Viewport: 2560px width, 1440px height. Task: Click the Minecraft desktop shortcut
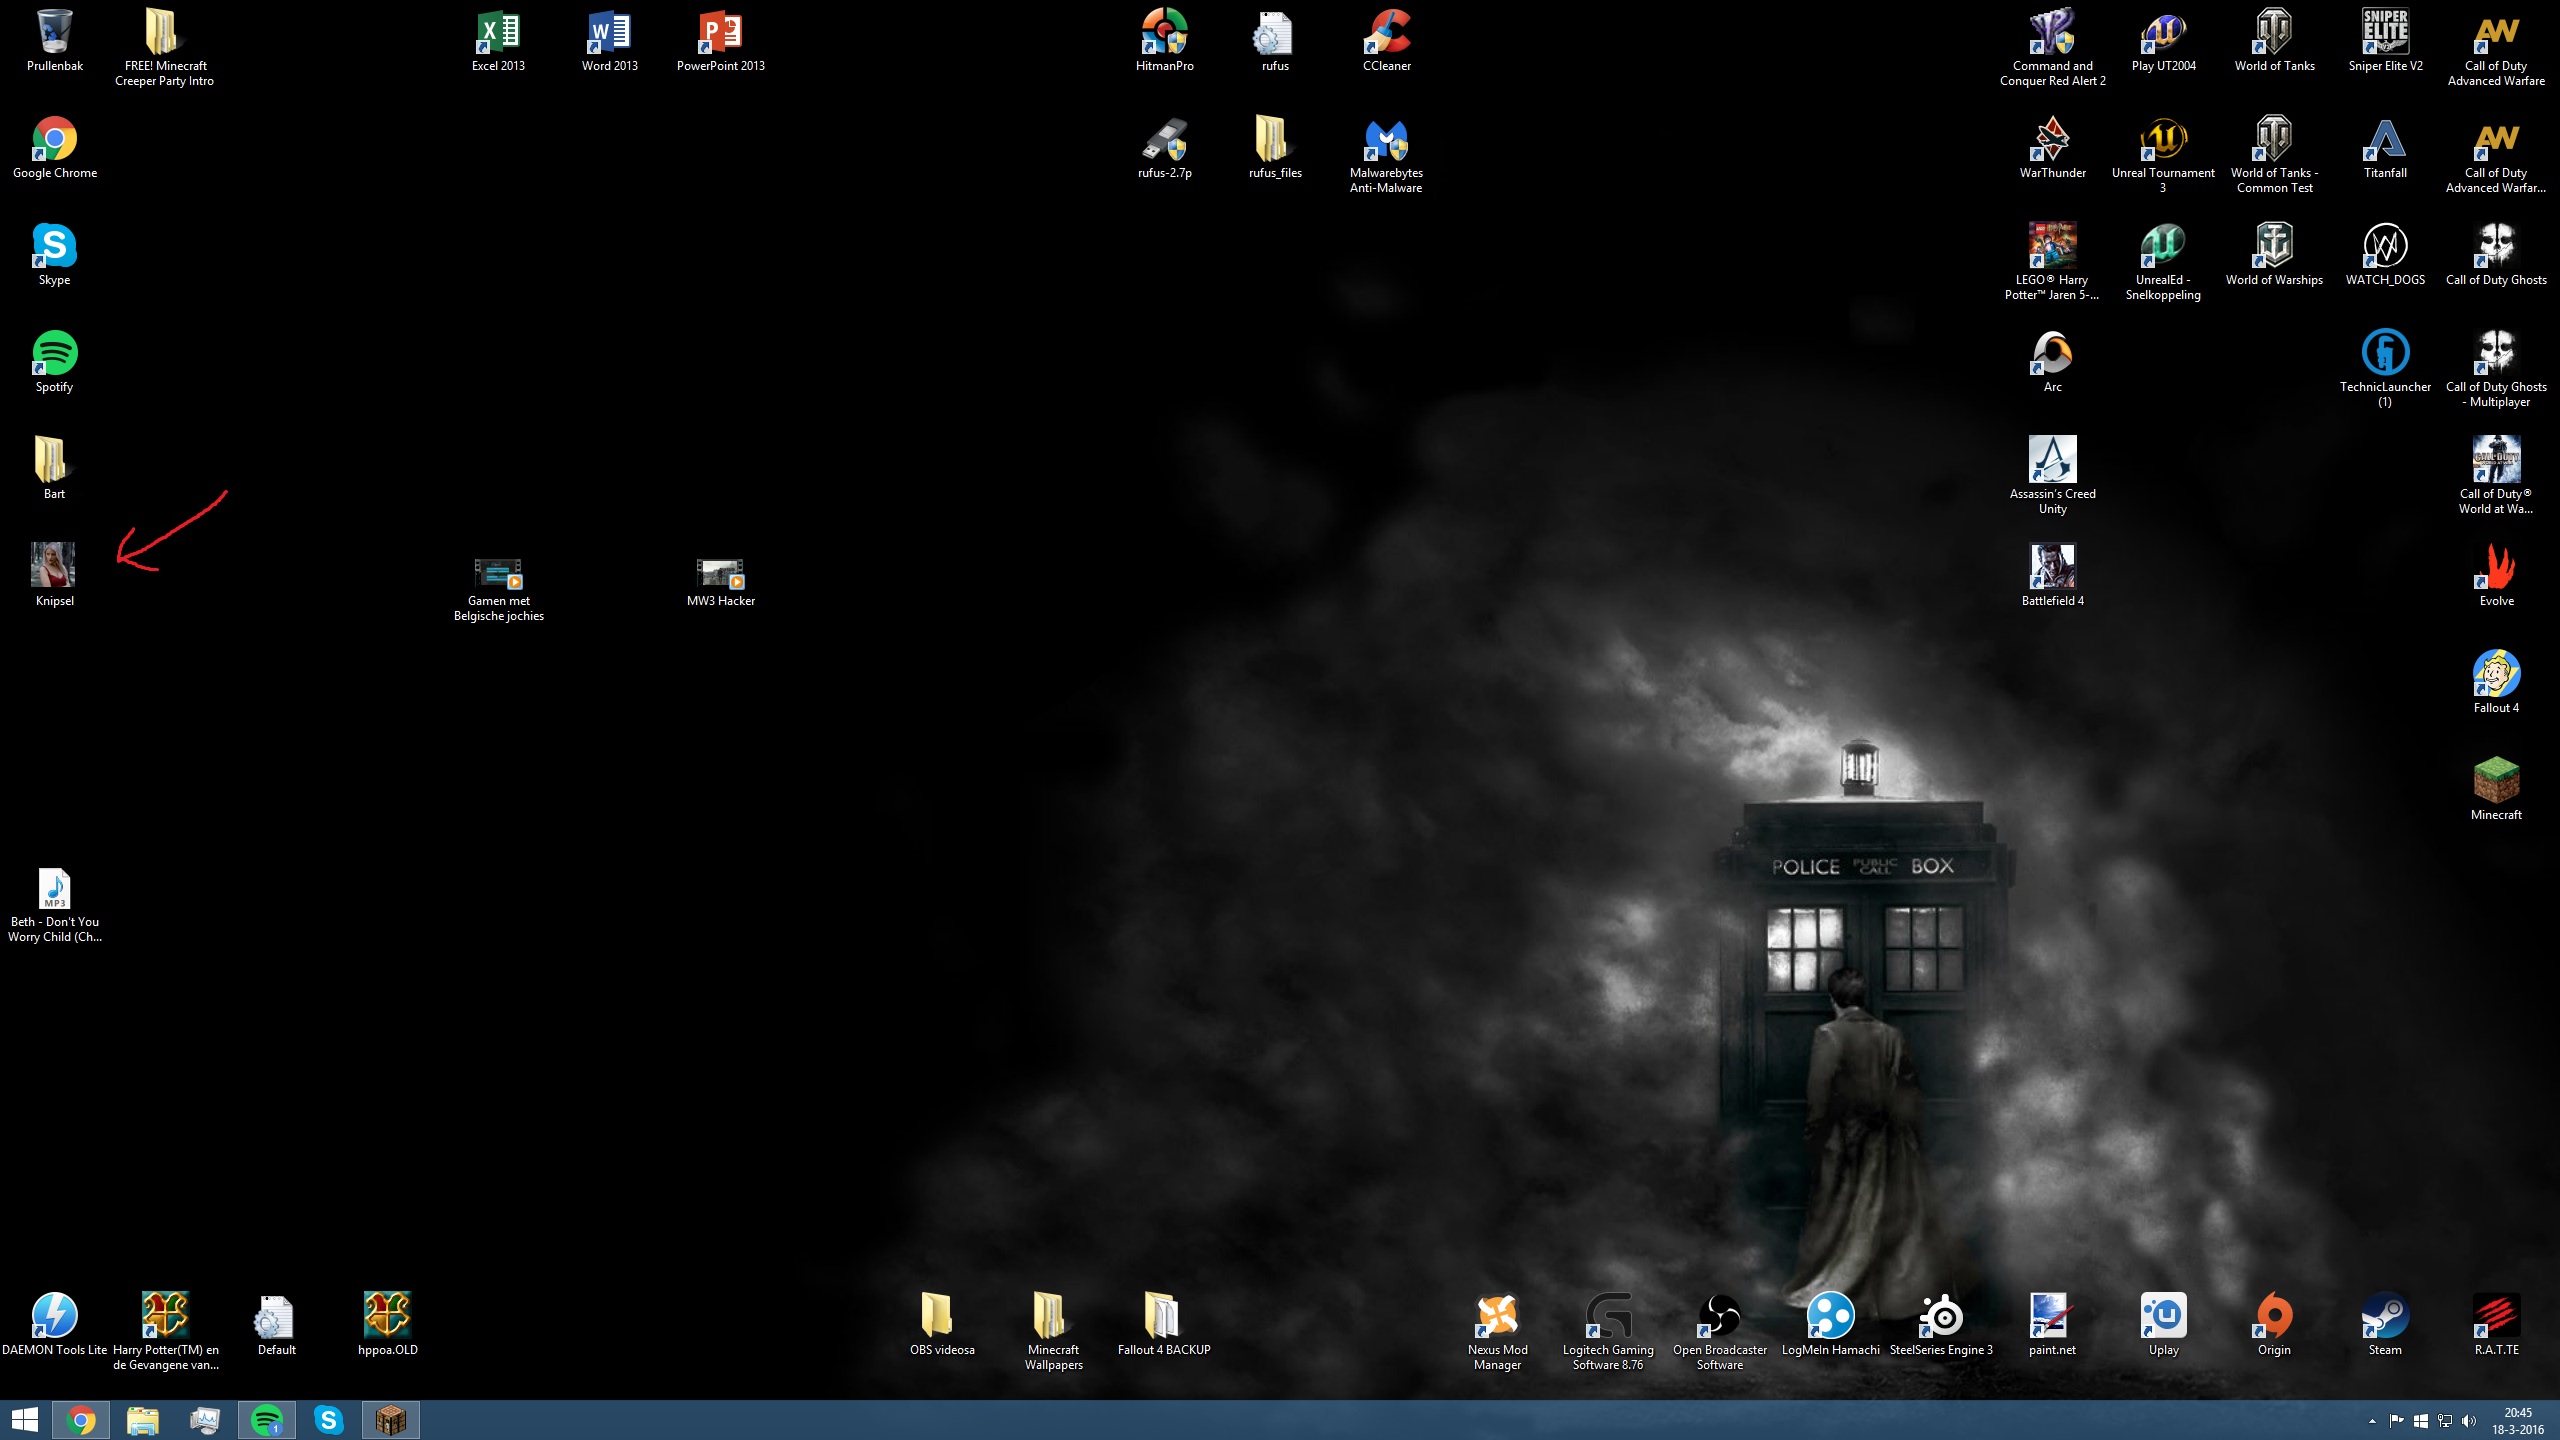(x=2496, y=790)
